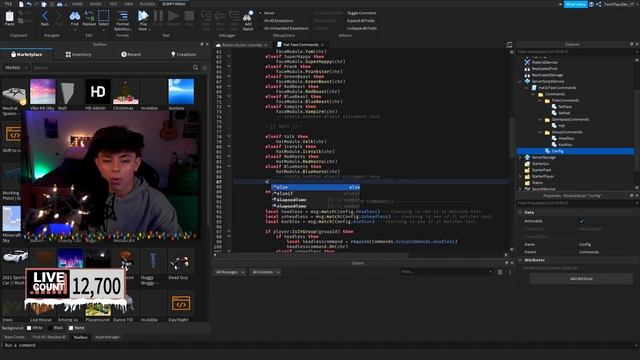Screen dimensions: 640x360
Task: Switch to Hat Face Commands script tab
Action: pyautogui.click(x=300, y=44)
